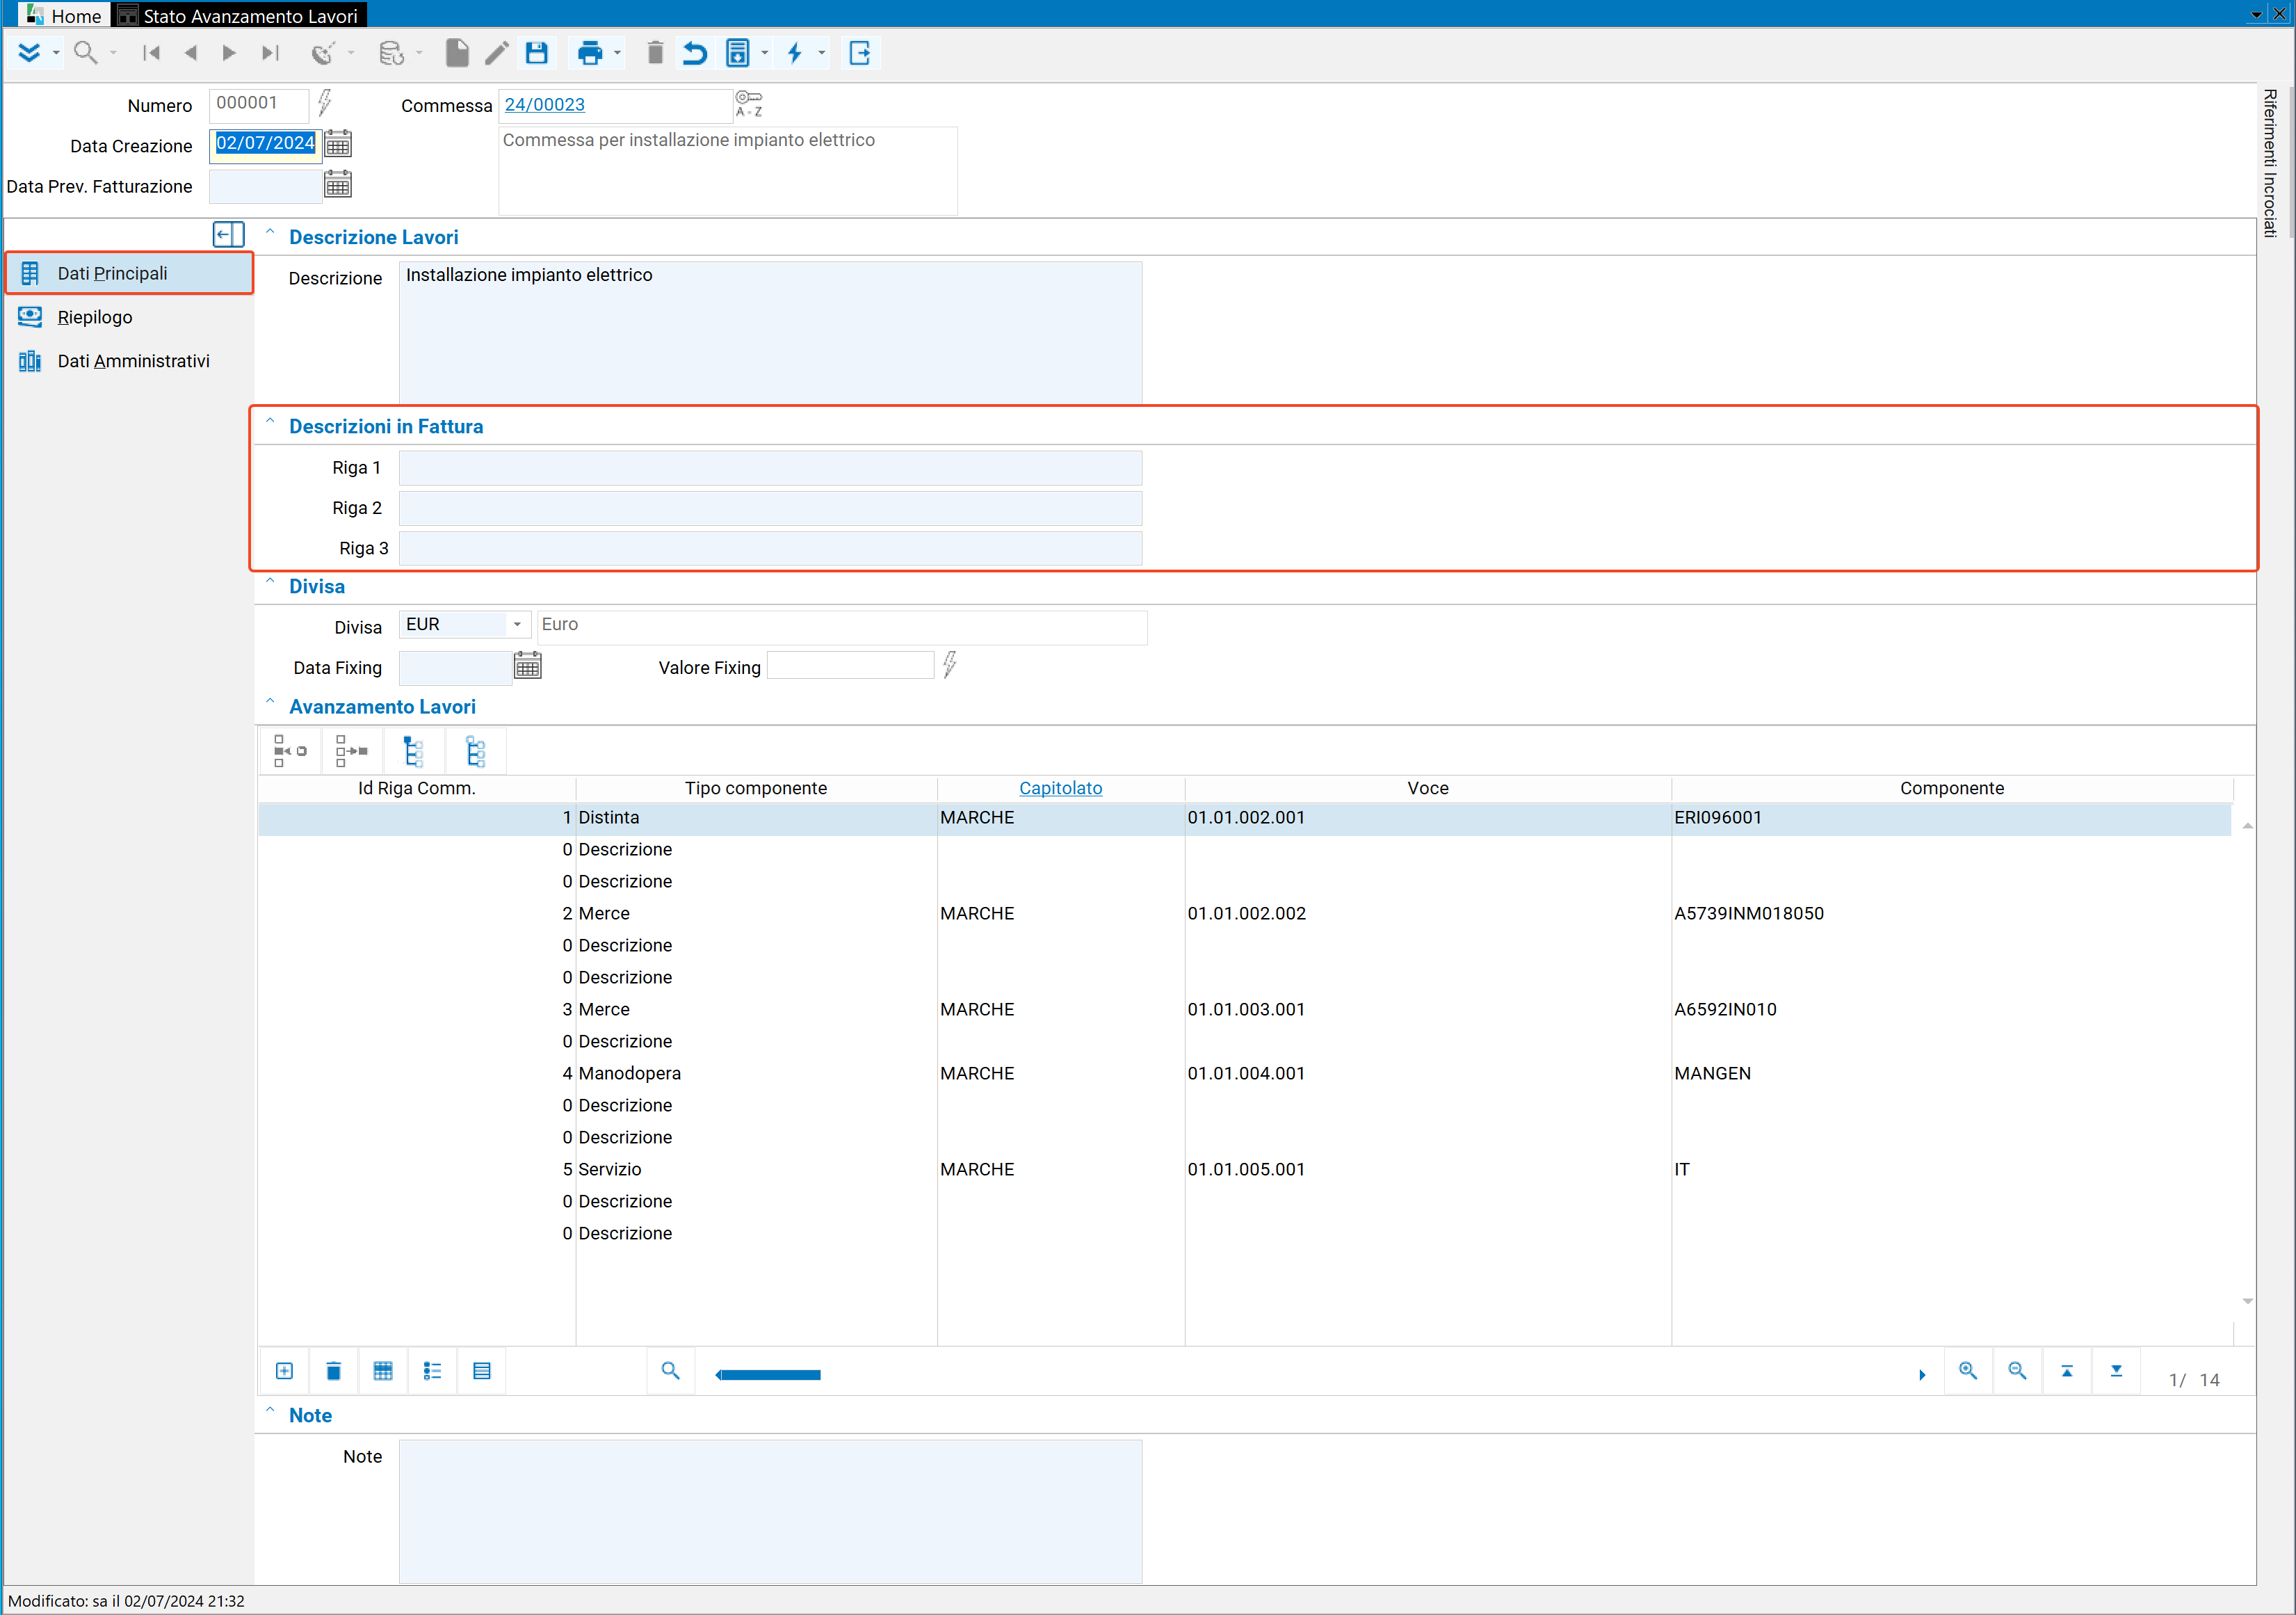Open dropdown beside double chevron icon
This screenshot has height=1615, width=2296.
(56, 53)
